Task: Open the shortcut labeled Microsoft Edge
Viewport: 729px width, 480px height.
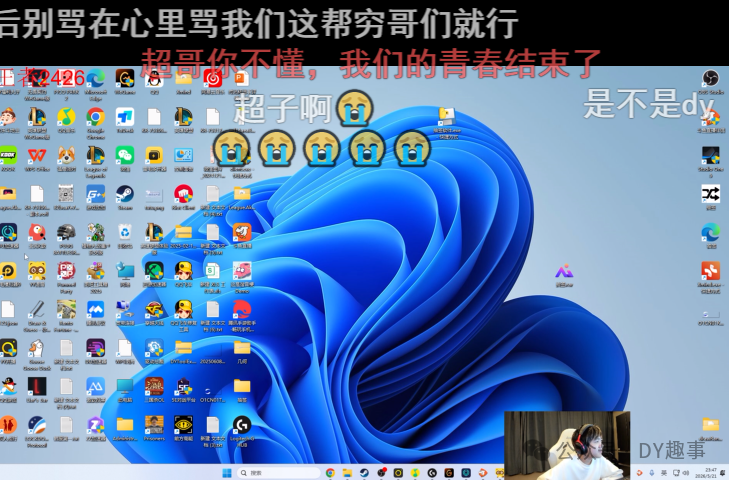Action: tap(96, 82)
